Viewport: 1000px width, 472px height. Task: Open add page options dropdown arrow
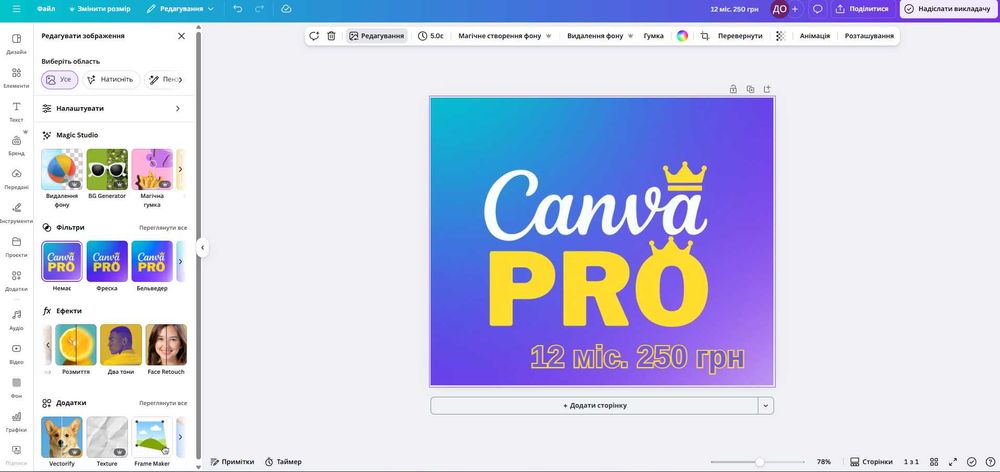tap(766, 405)
